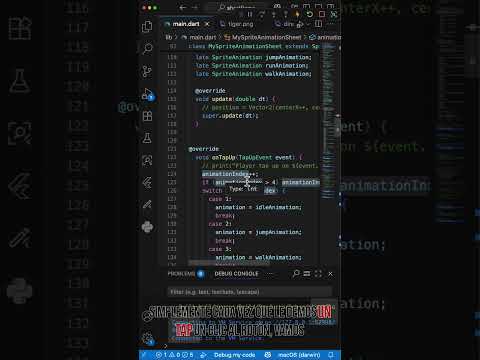Click the editor run button

tap(300, 24)
